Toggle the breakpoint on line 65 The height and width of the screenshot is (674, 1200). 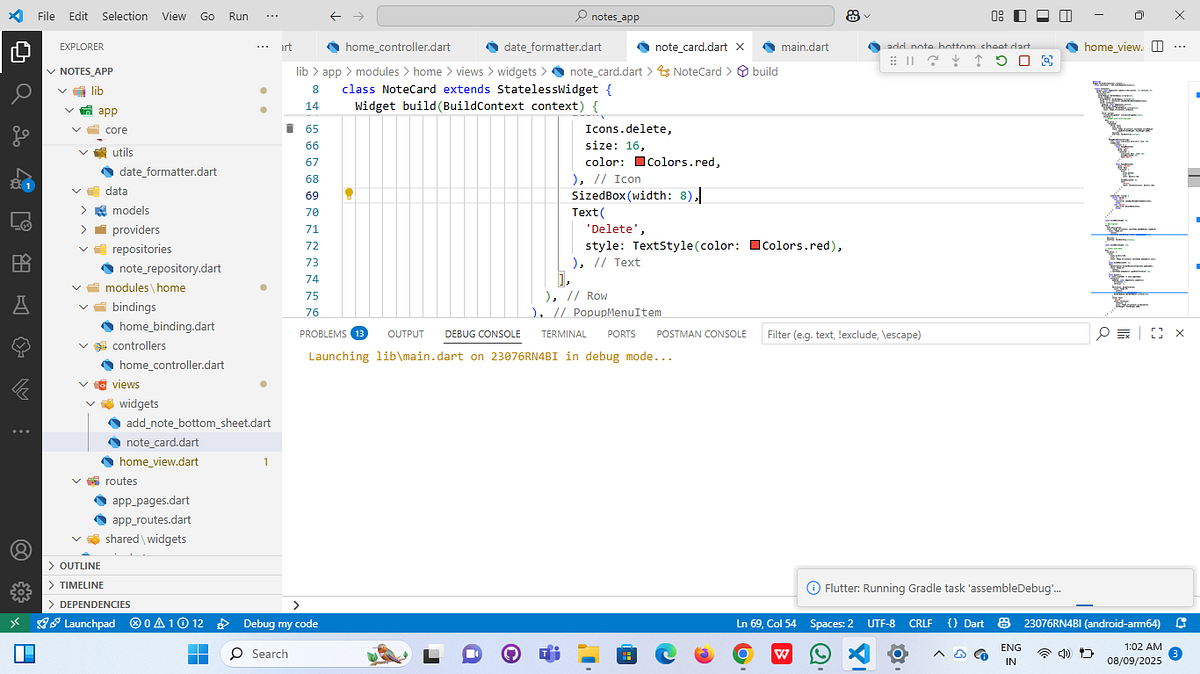click(x=290, y=128)
